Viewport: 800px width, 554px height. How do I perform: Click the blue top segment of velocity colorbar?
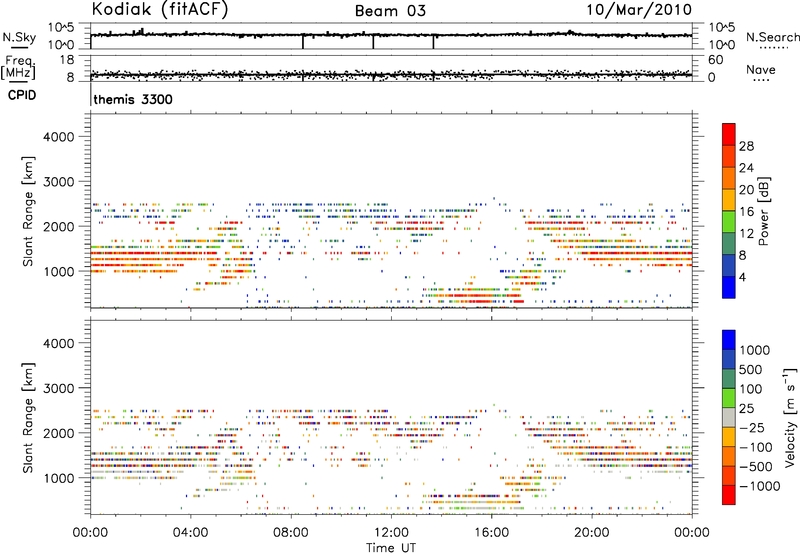click(729, 340)
